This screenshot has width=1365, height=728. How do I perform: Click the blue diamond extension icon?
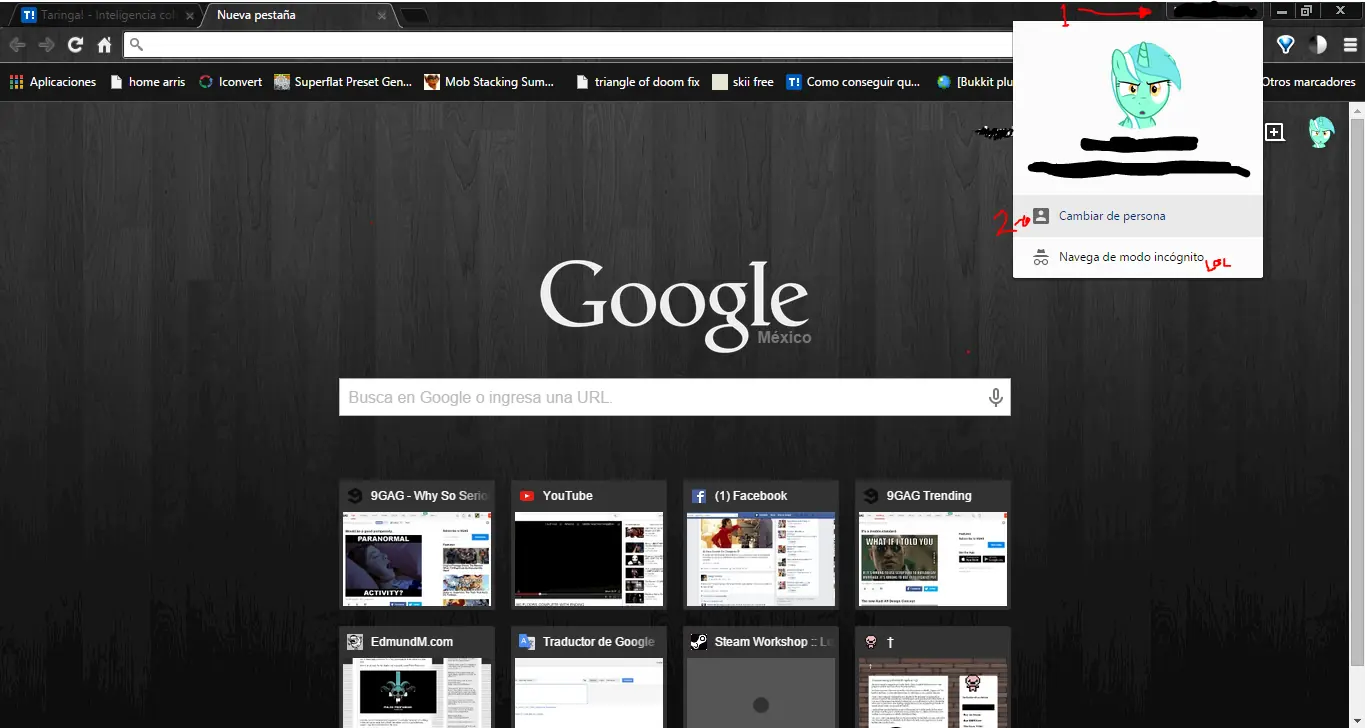coord(1286,45)
